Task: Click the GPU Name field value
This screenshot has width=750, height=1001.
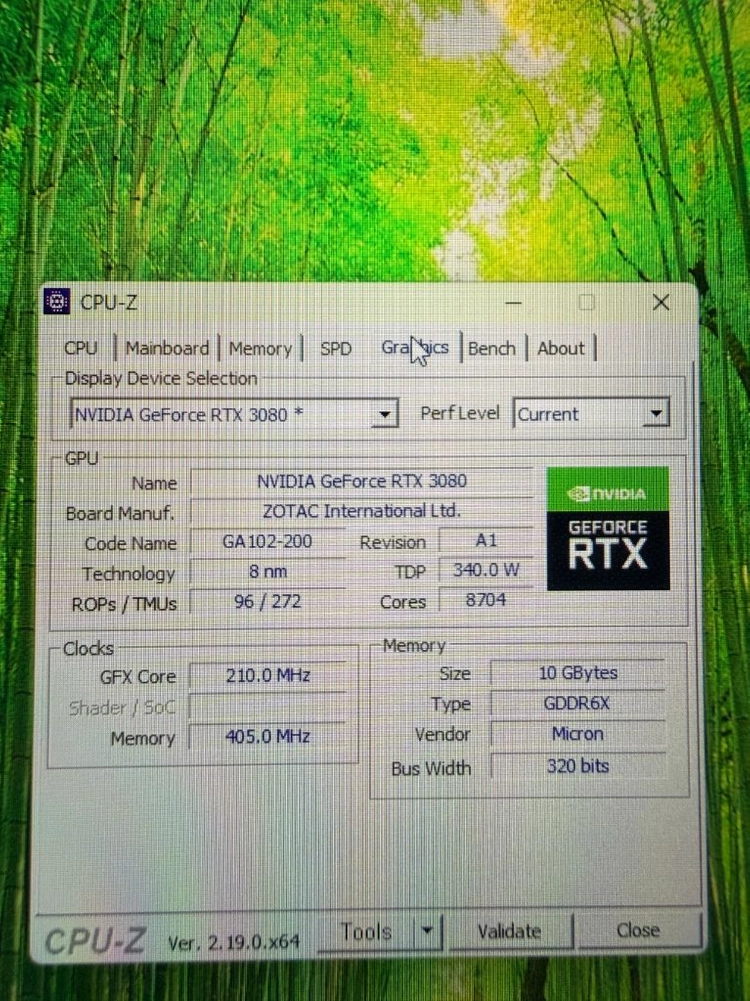Action: pyautogui.click(x=362, y=481)
